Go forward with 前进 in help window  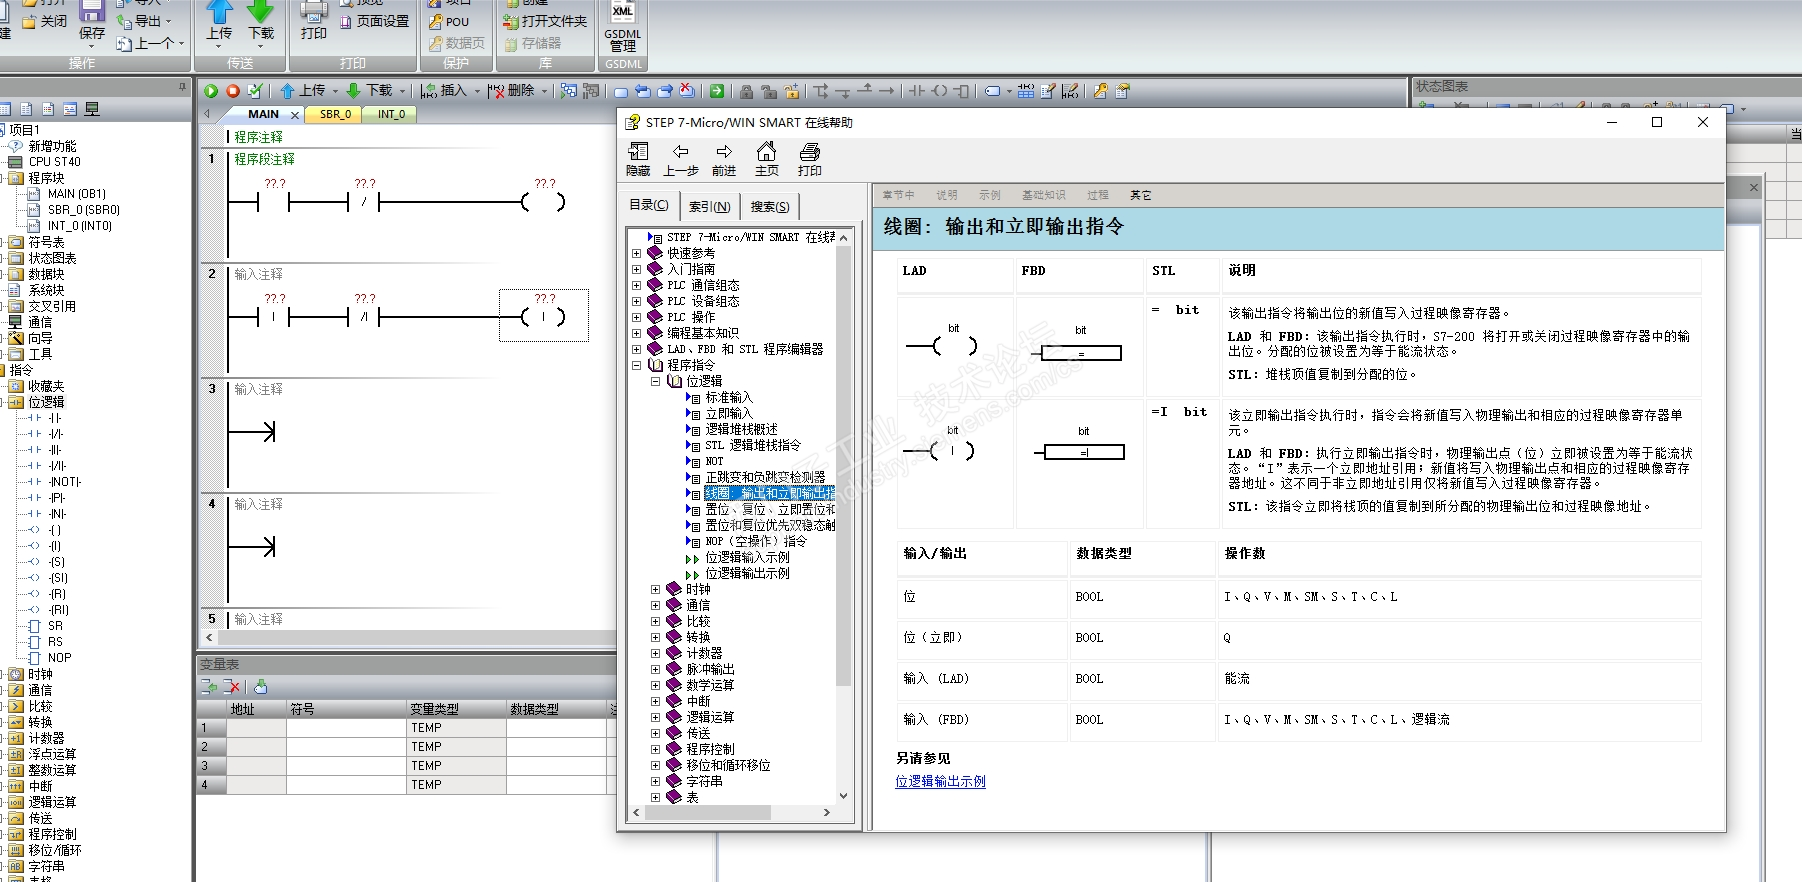tap(724, 159)
